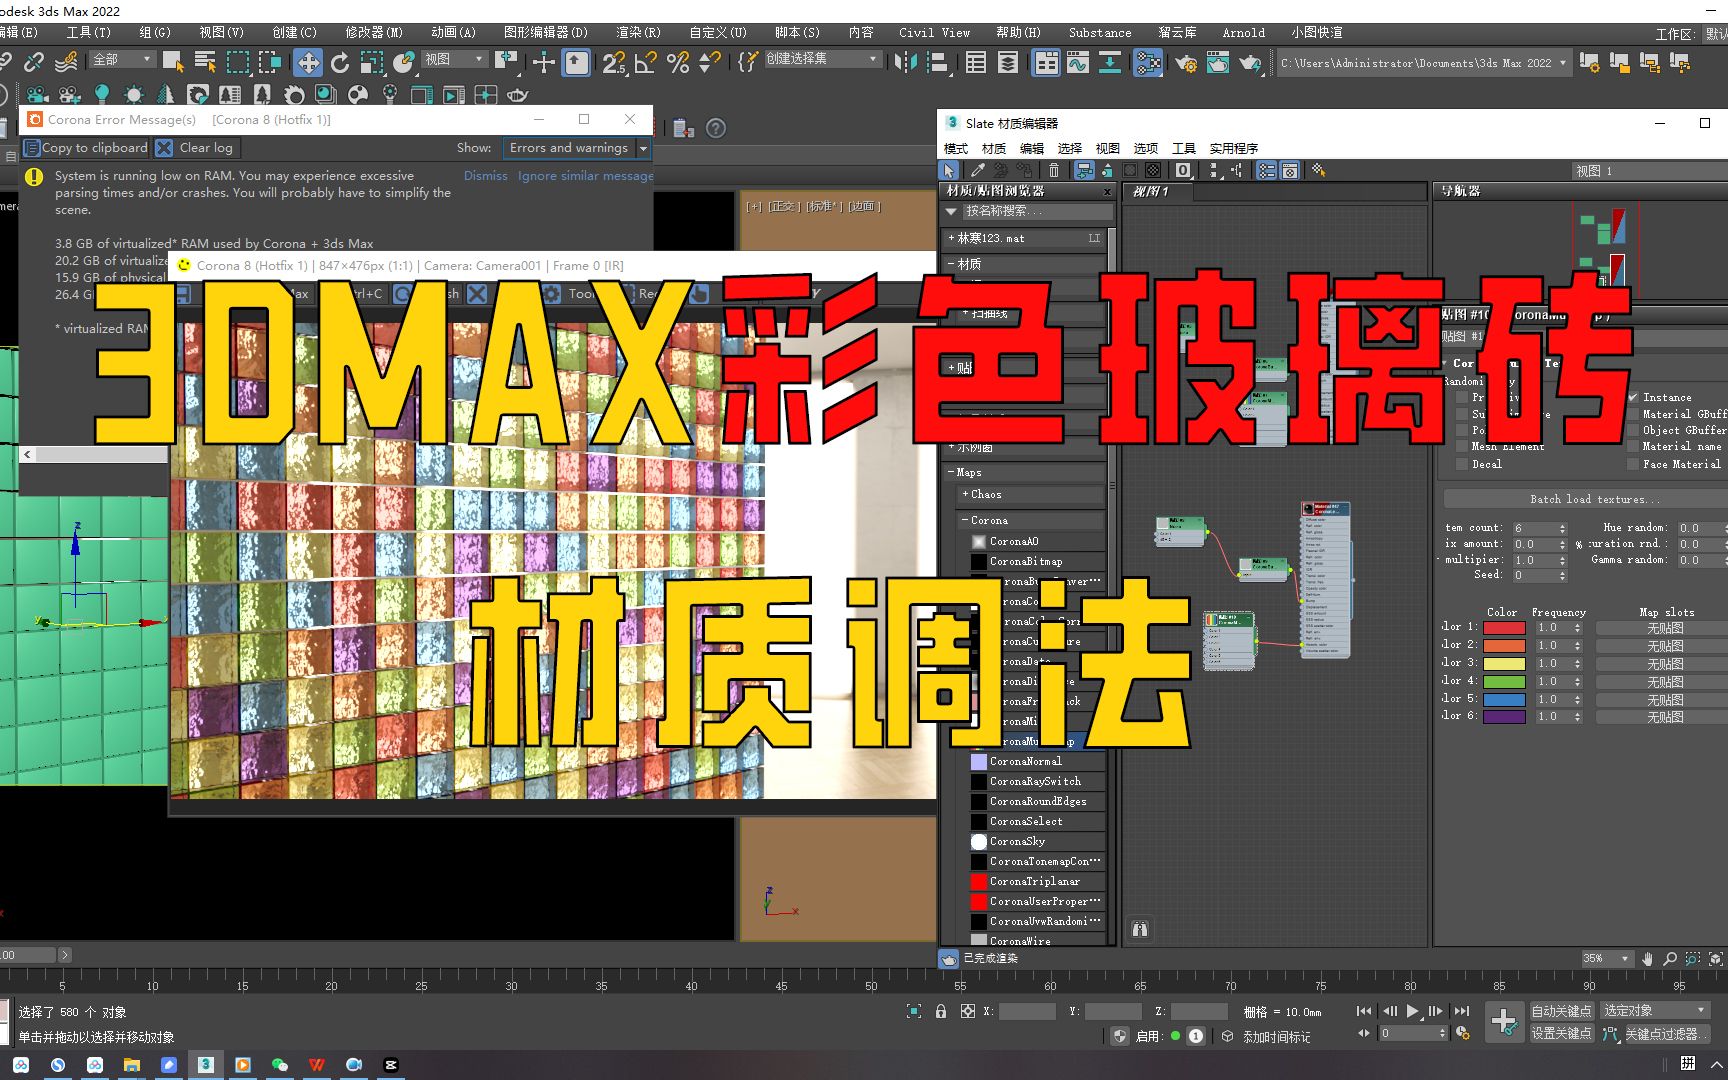1728x1080 pixels.
Task: Collapse the Corona map category
Action: pos(963,520)
